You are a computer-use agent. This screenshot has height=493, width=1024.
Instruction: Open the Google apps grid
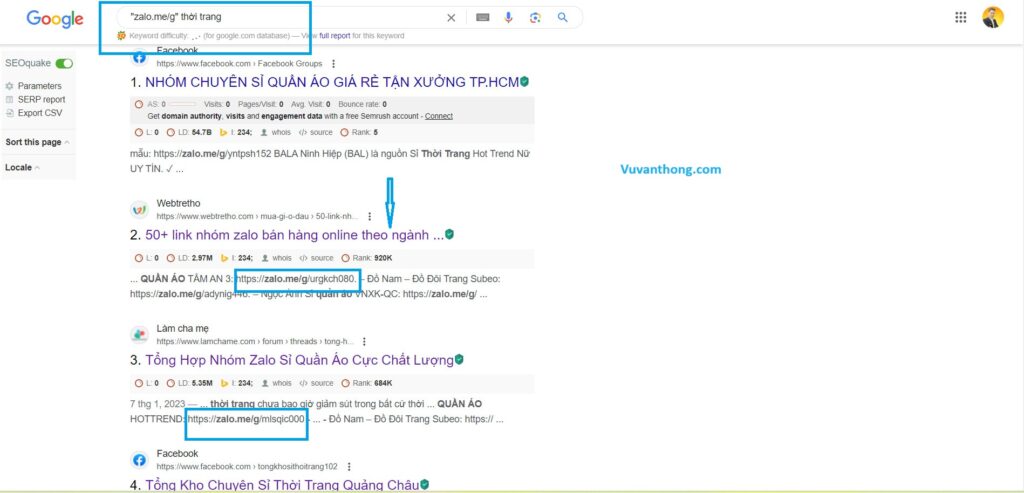[961, 18]
